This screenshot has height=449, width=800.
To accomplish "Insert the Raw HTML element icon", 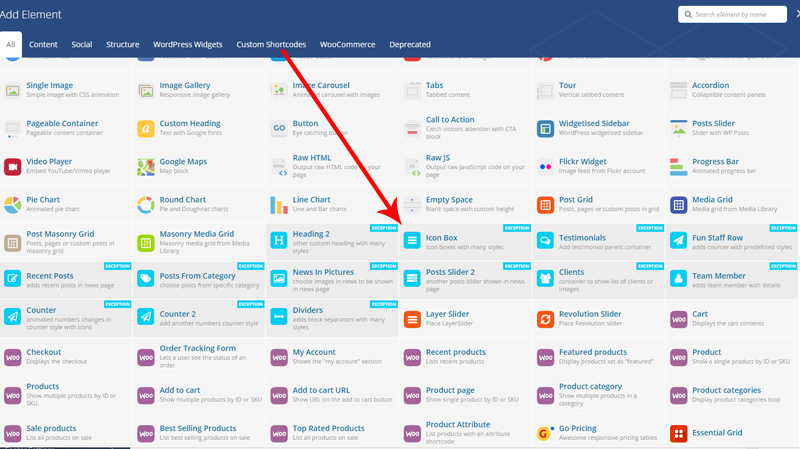I will pos(279,167).
